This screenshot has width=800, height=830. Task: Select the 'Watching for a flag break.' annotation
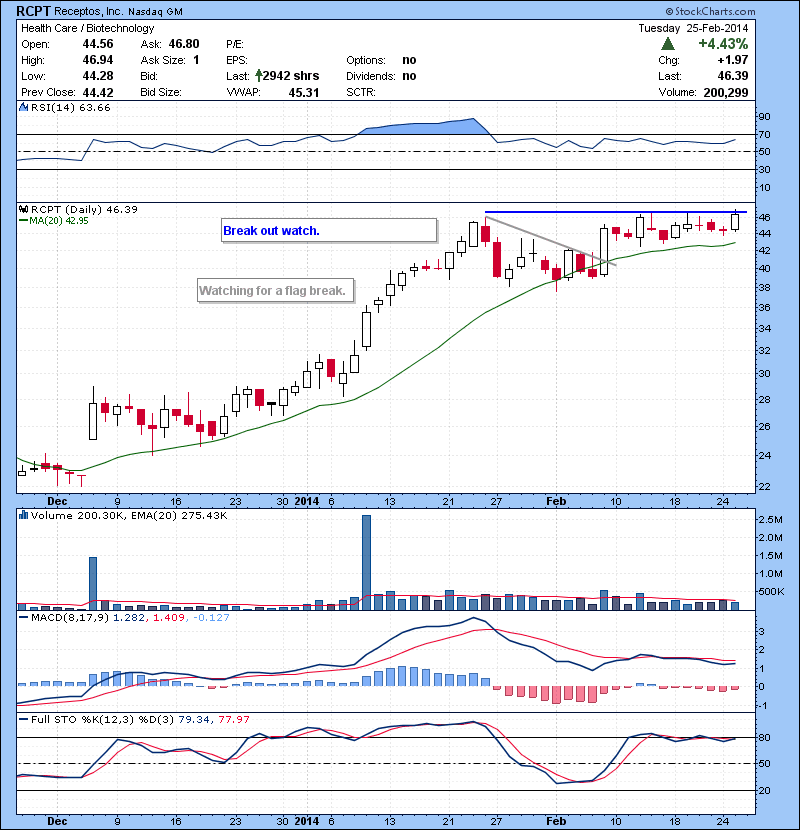pyautogui.click(x=275, y=291)
